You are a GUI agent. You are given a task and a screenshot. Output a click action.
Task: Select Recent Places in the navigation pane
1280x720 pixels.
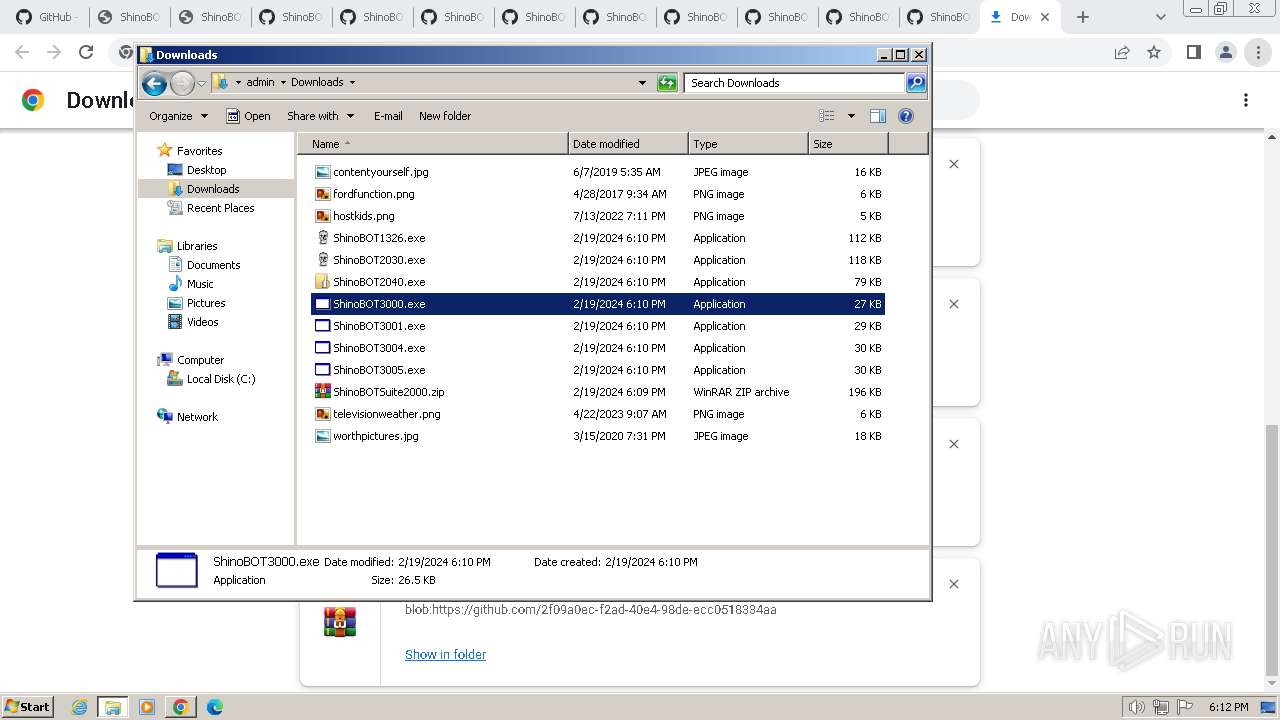click(x=220, y=208)
